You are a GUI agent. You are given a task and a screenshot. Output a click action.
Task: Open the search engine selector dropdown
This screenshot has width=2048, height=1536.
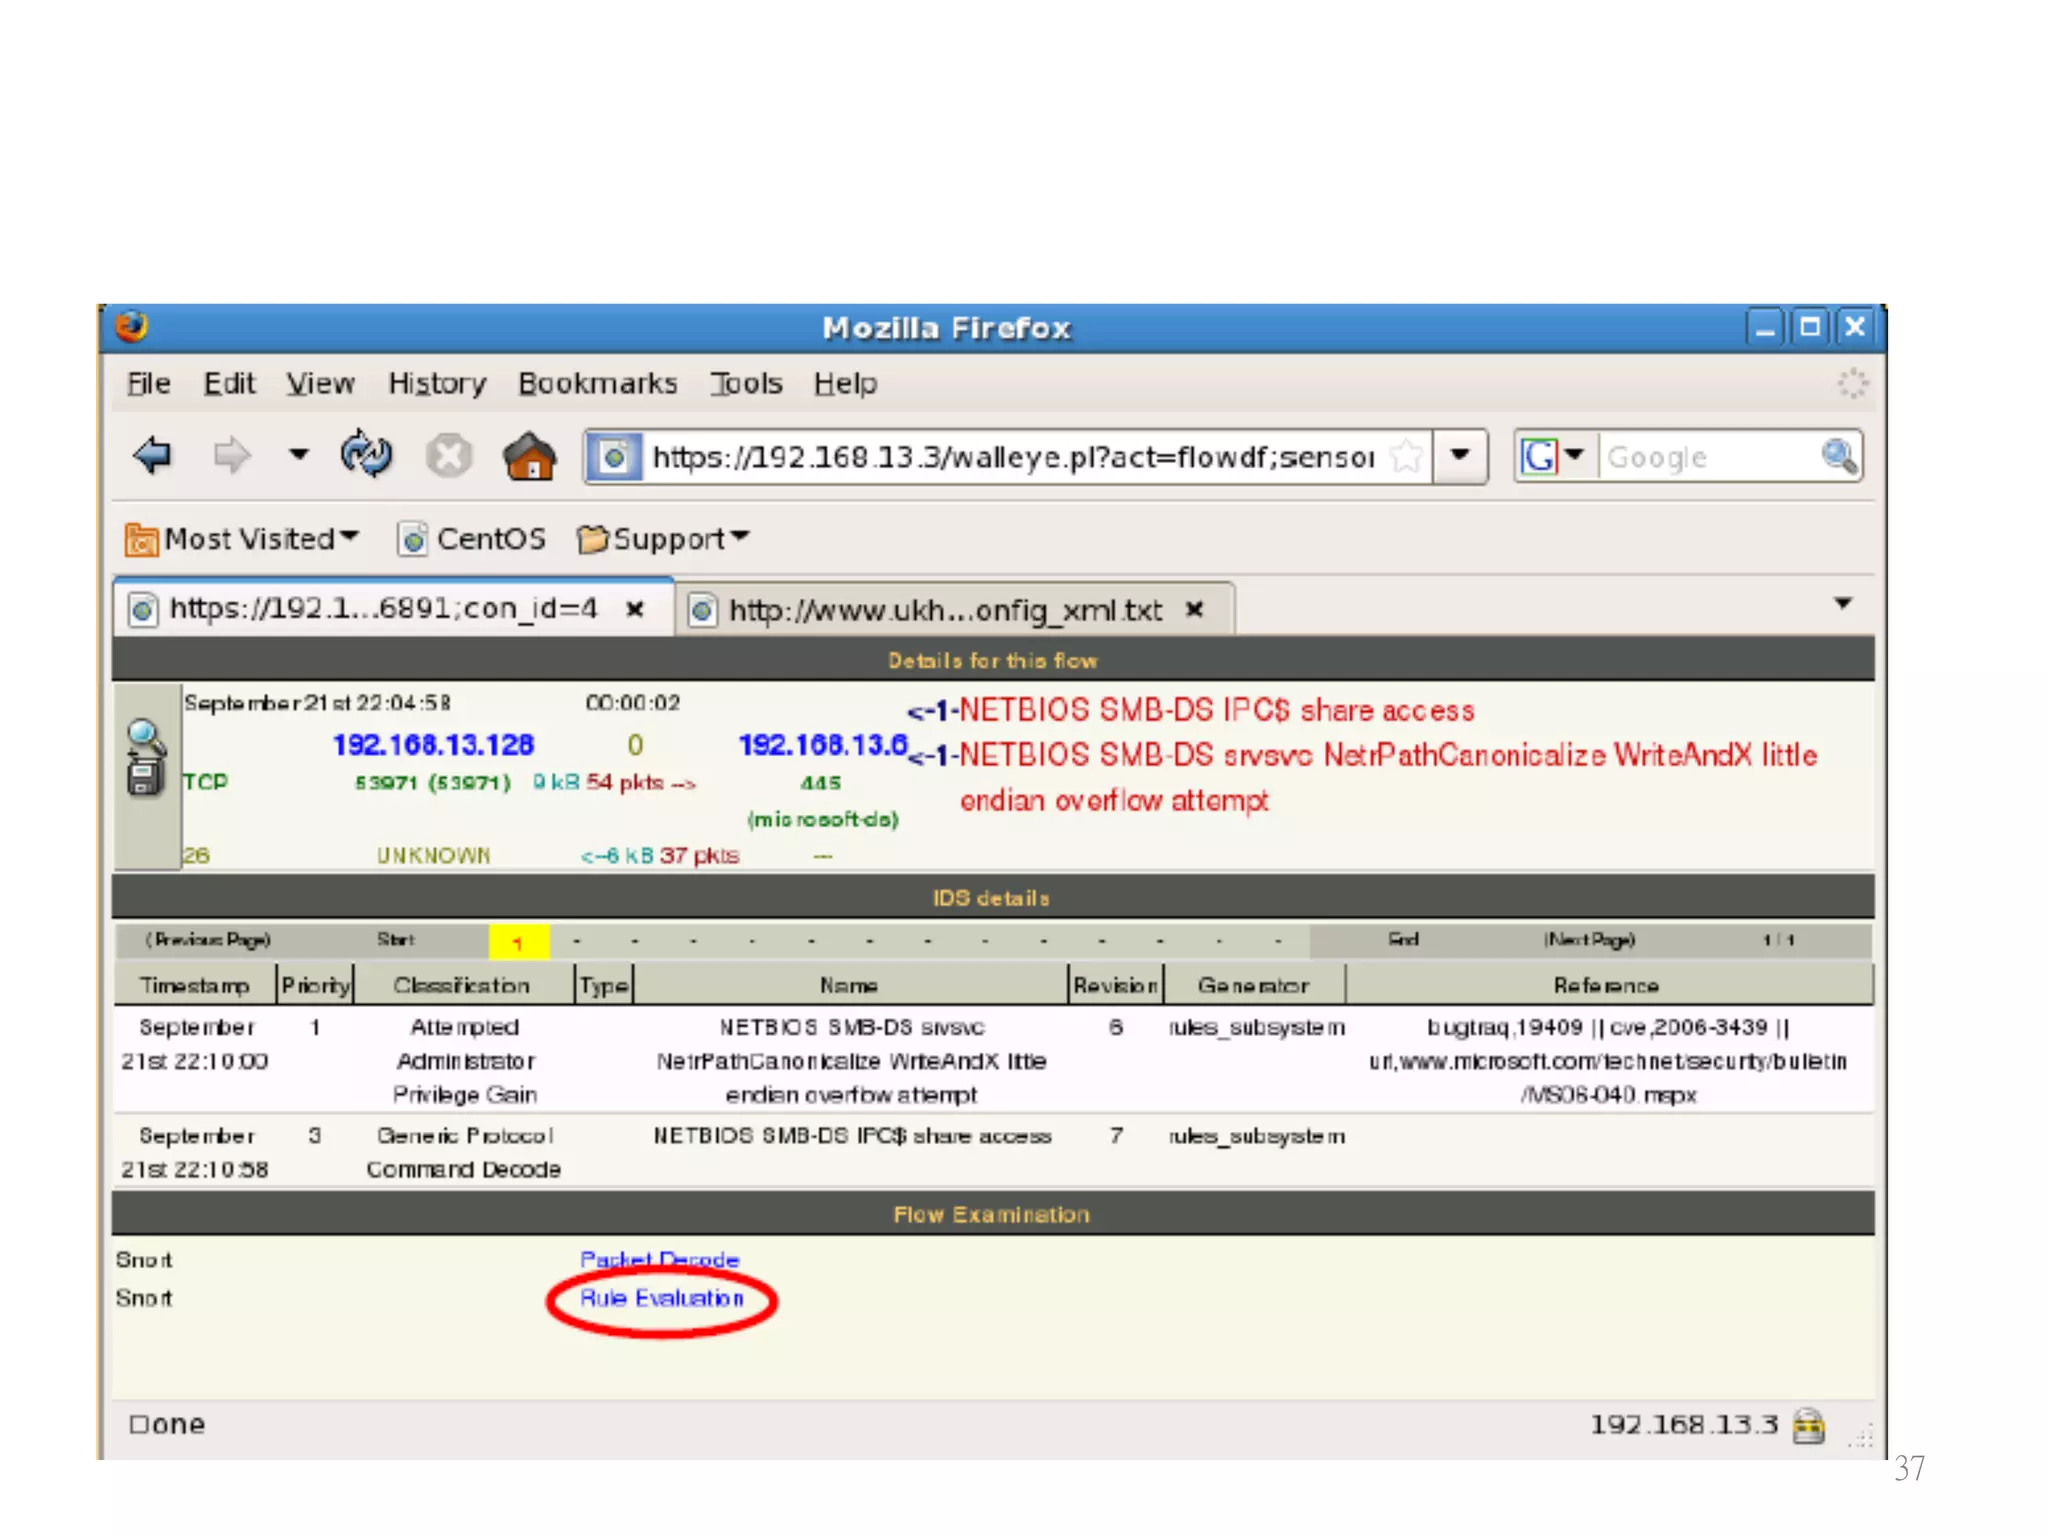[1574, 456]
